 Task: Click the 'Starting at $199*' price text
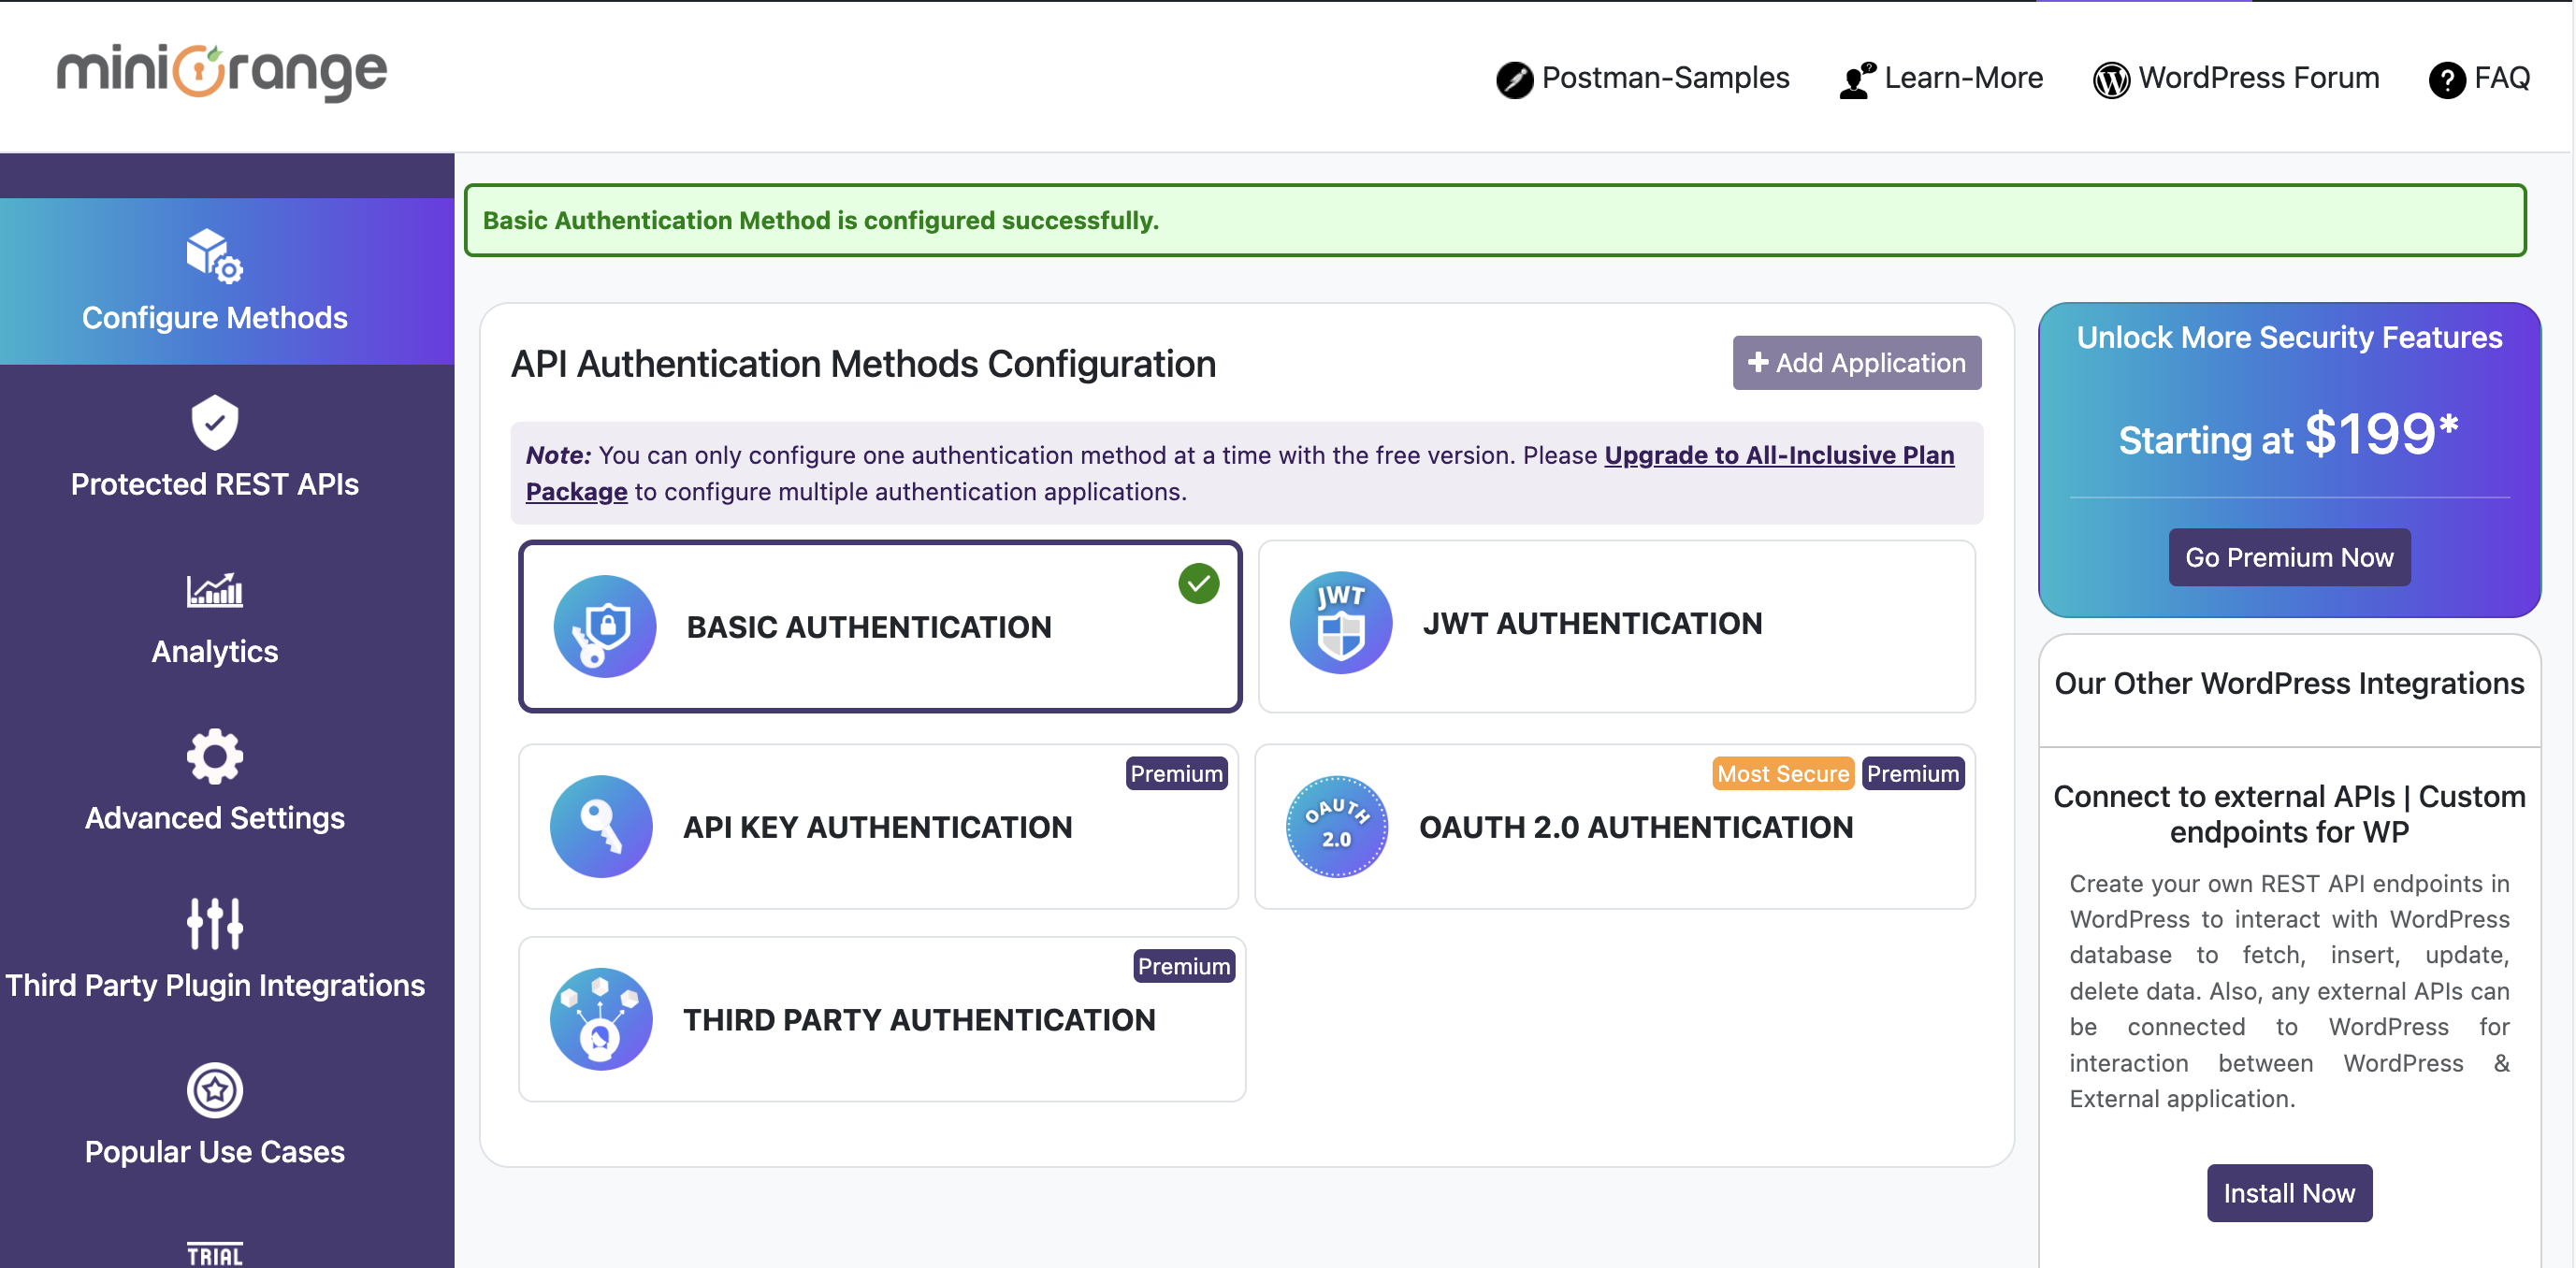point(2289,435)
